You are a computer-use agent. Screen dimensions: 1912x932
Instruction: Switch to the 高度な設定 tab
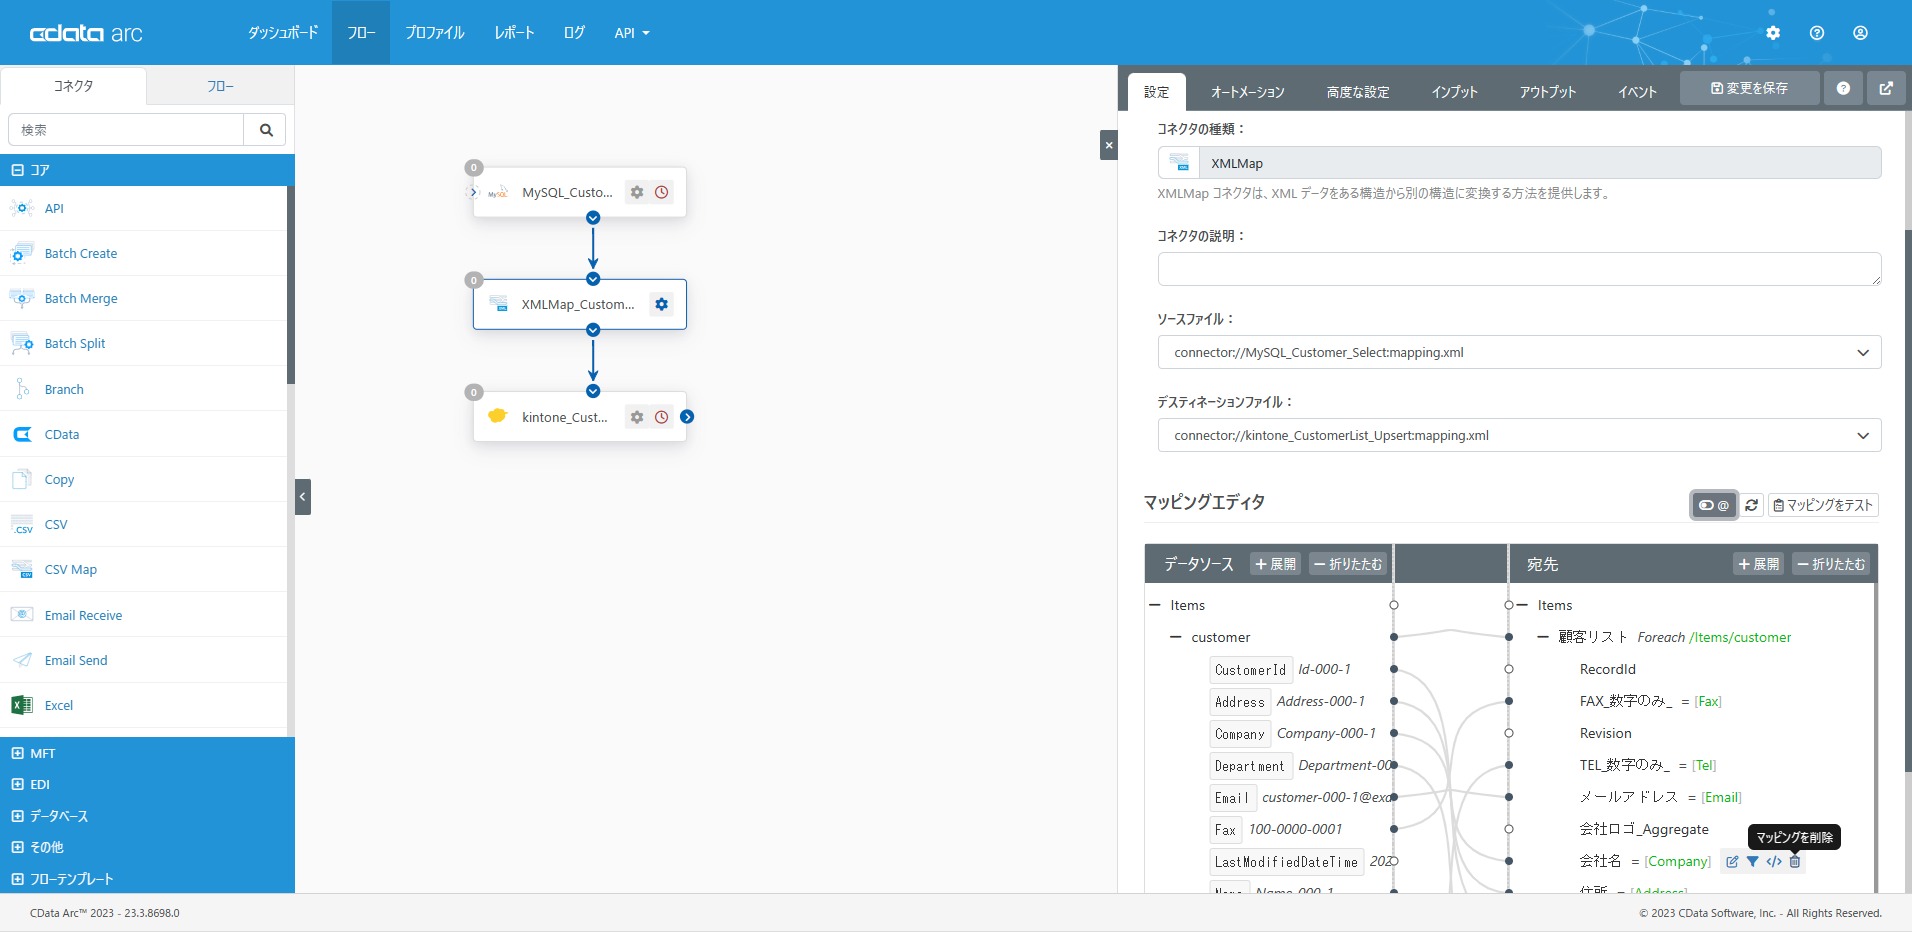[x=1358, y=92]
